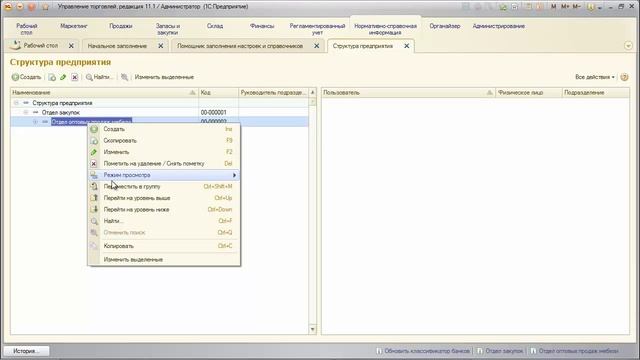This screenshot has width=640, height=360.
Task: Click the M+ button in title bar
Action: pyautogui.click(x=565, y=7)
